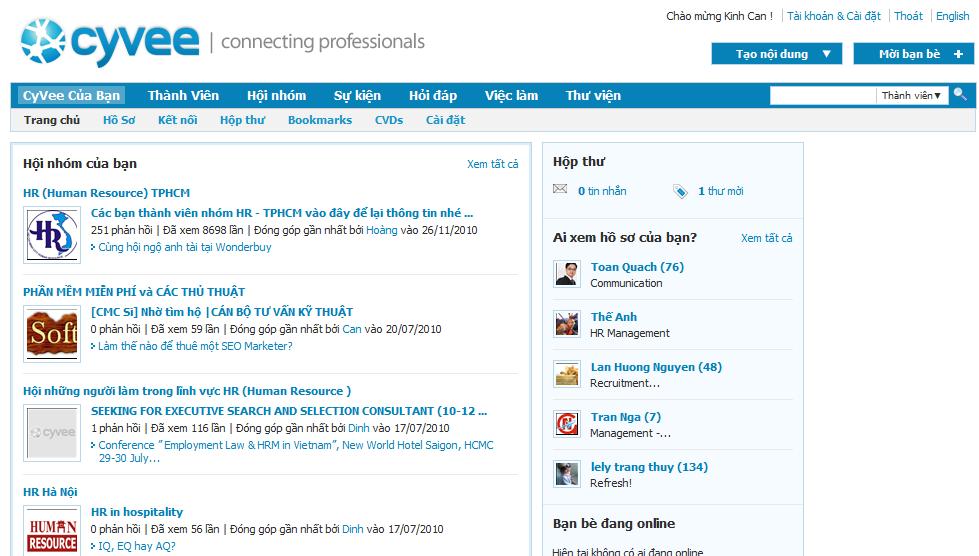Click Toan Quach's profile photo

[x=567, y=274]
